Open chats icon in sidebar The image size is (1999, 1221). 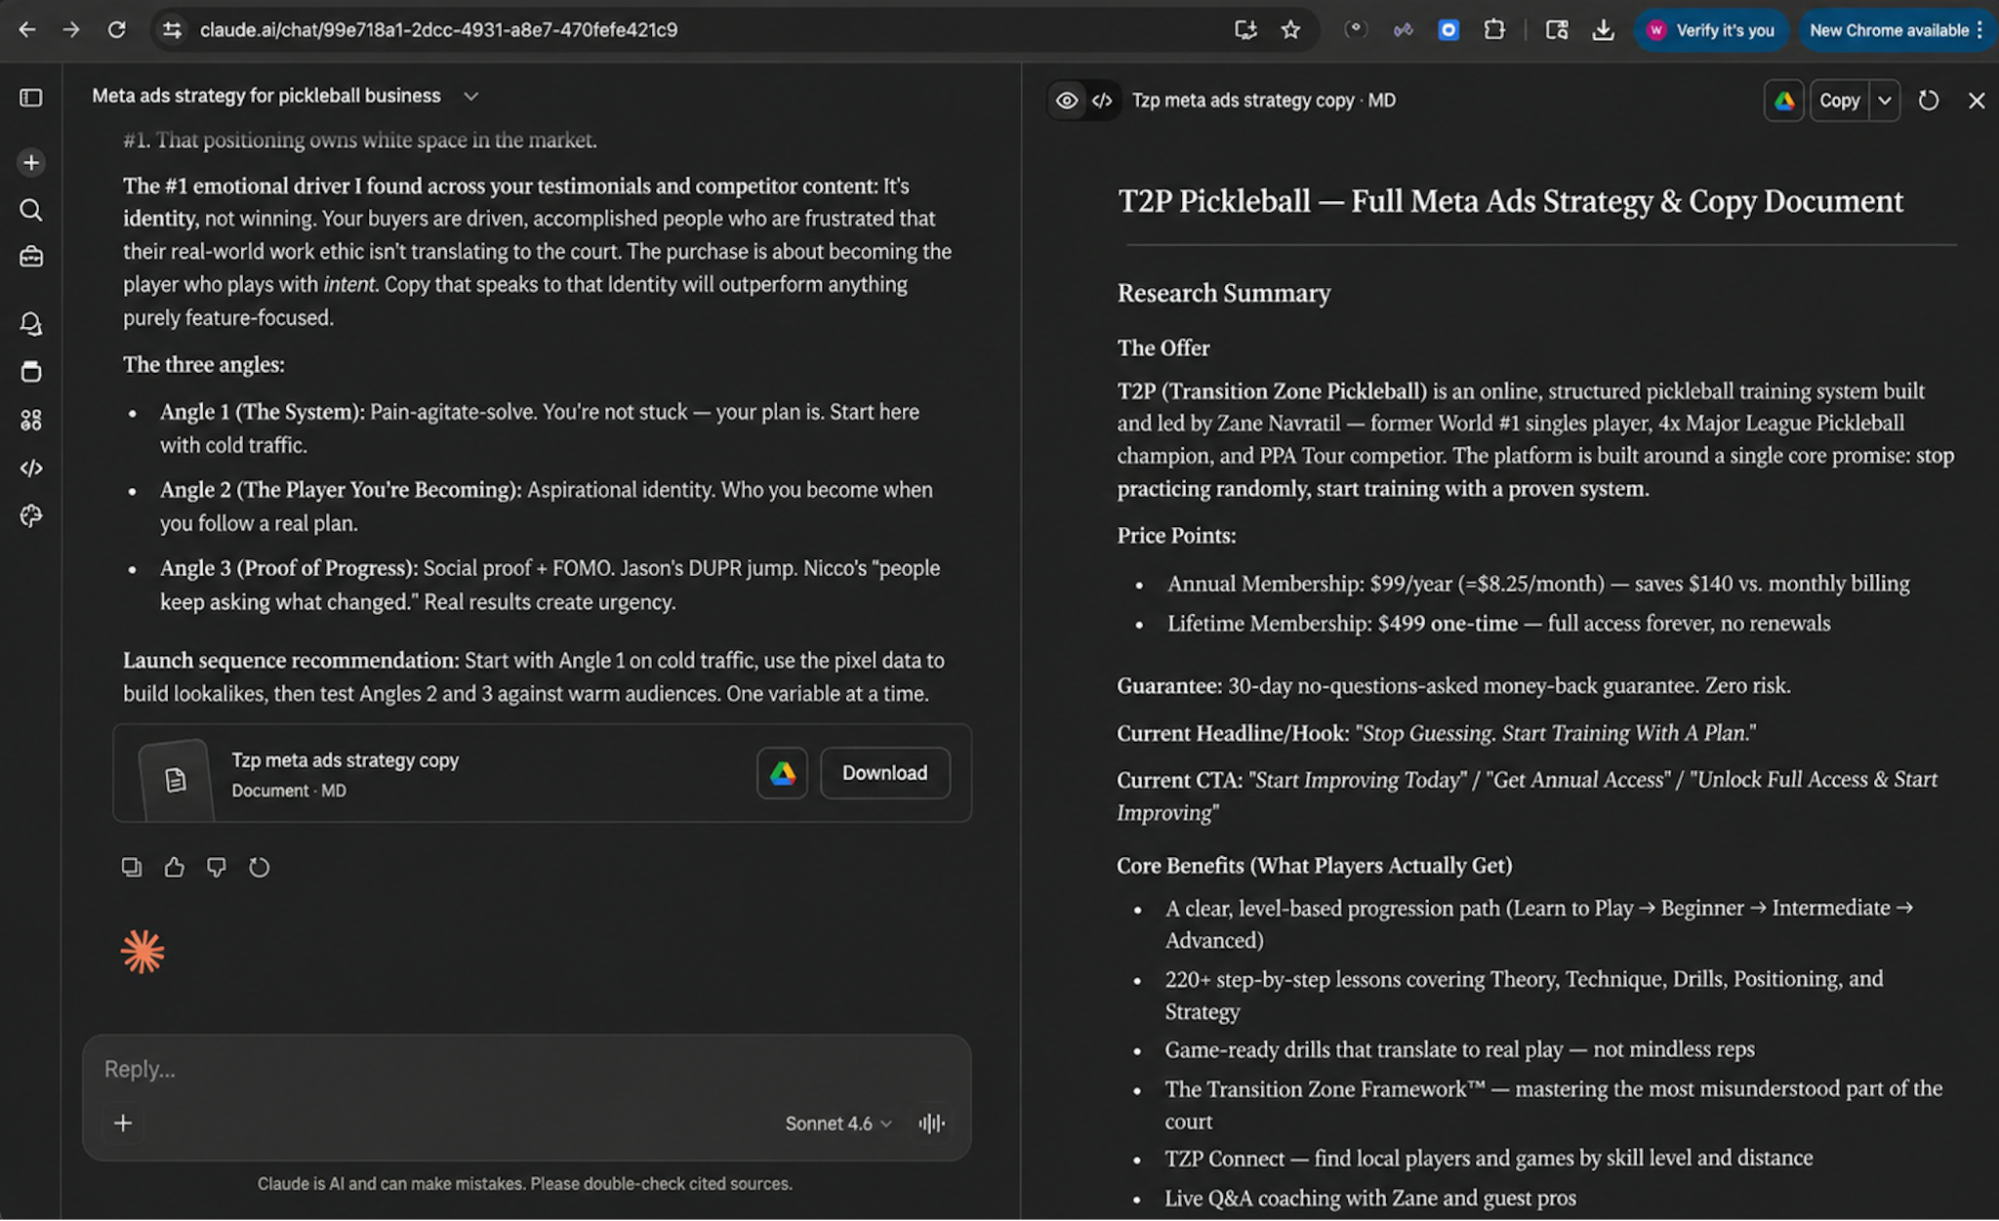[31, 324]
